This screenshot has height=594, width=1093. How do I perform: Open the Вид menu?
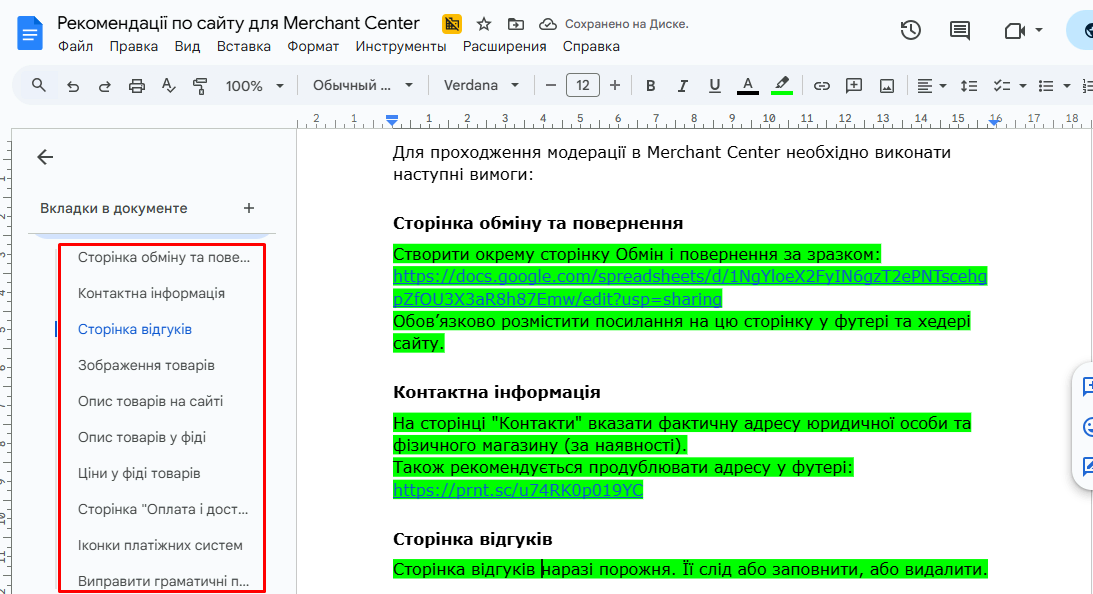187,46
